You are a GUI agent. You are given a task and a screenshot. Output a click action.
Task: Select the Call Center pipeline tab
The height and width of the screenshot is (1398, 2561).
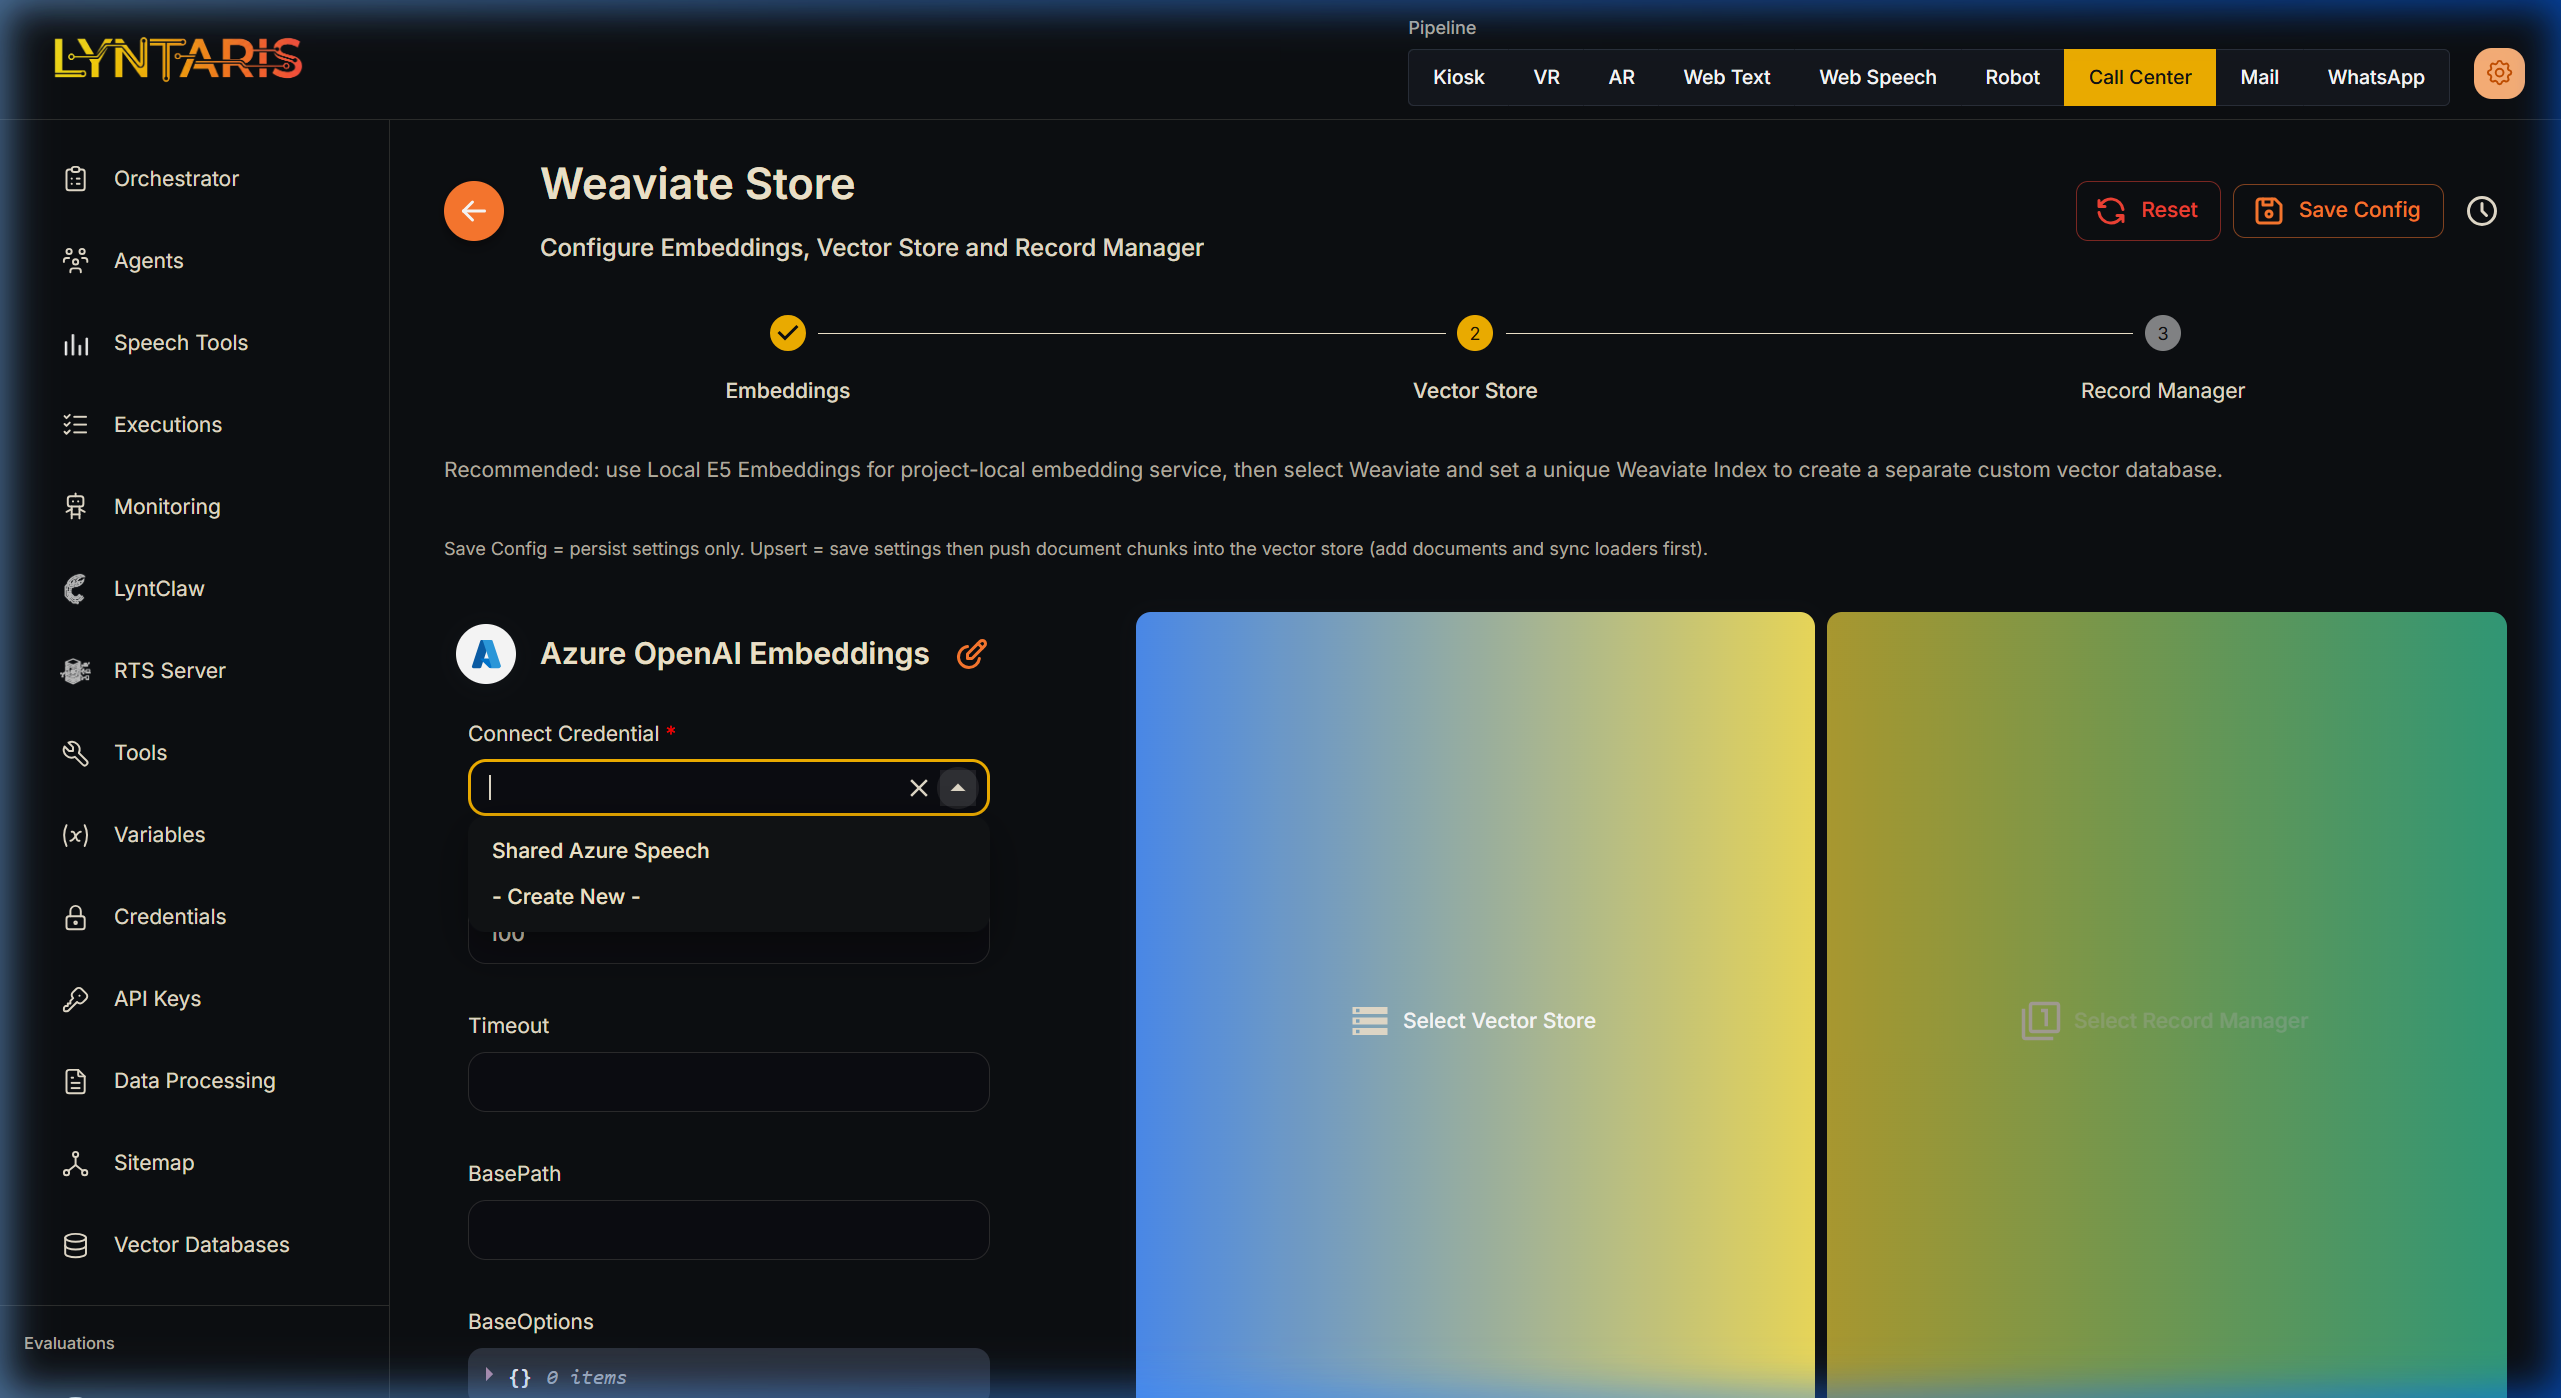(2140, 77)
